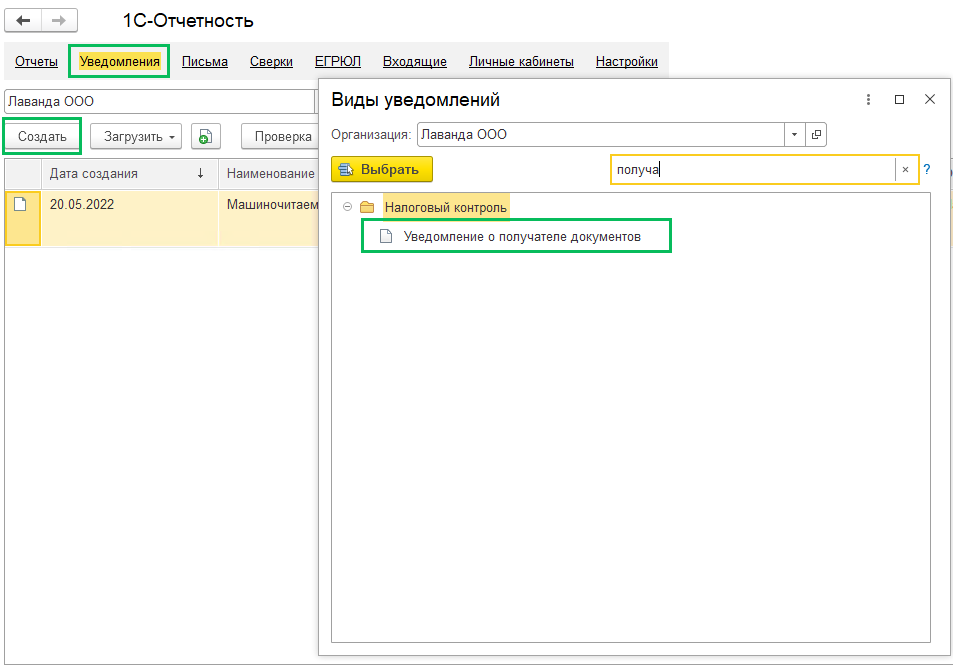Click the Создать button
Viewport: 953px width, 665px height.
tap(42, 136)
